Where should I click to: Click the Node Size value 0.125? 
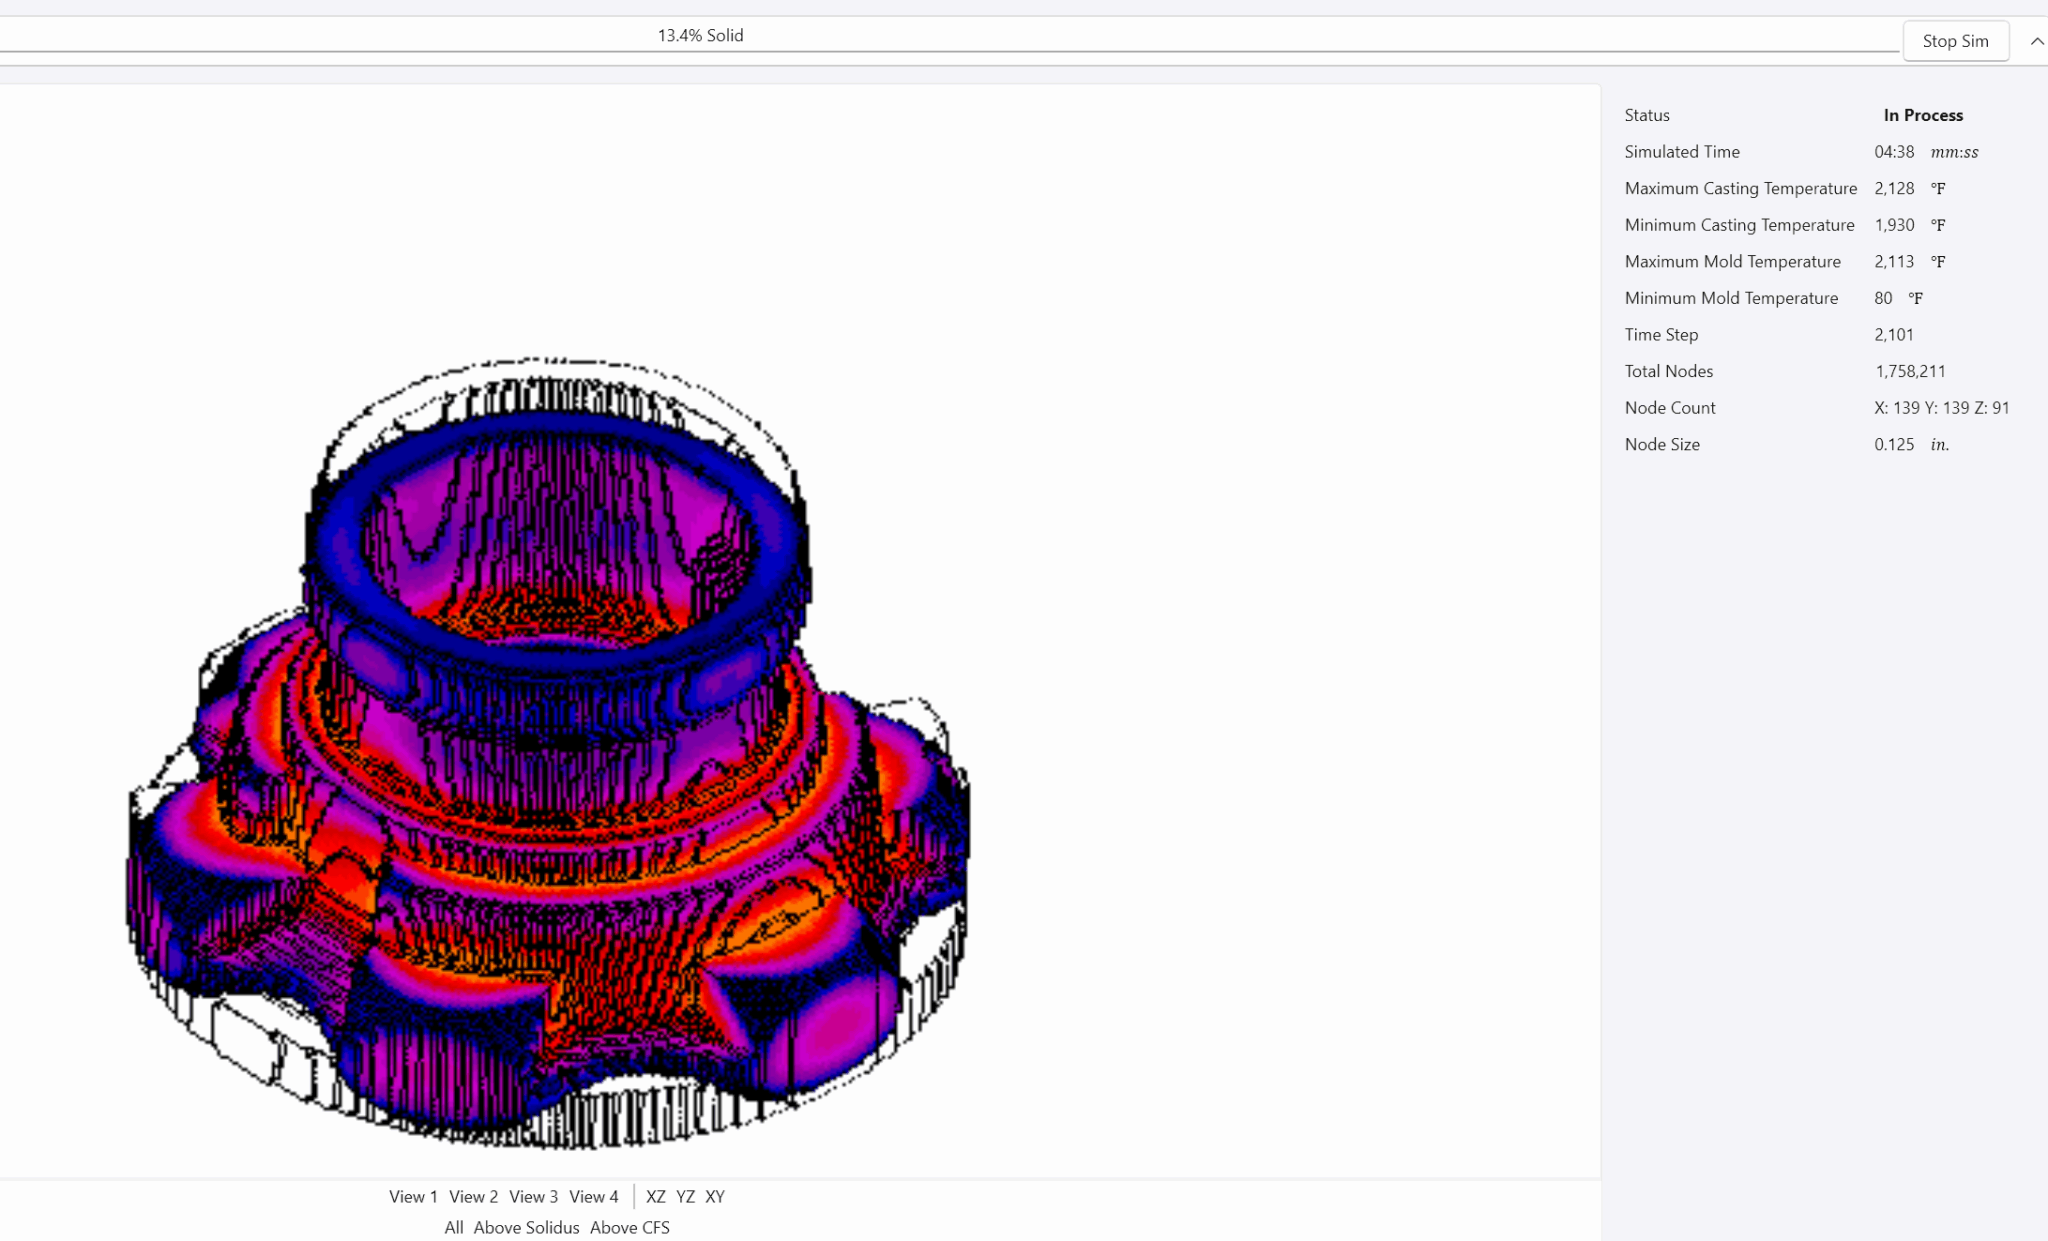coord(1894,444)
